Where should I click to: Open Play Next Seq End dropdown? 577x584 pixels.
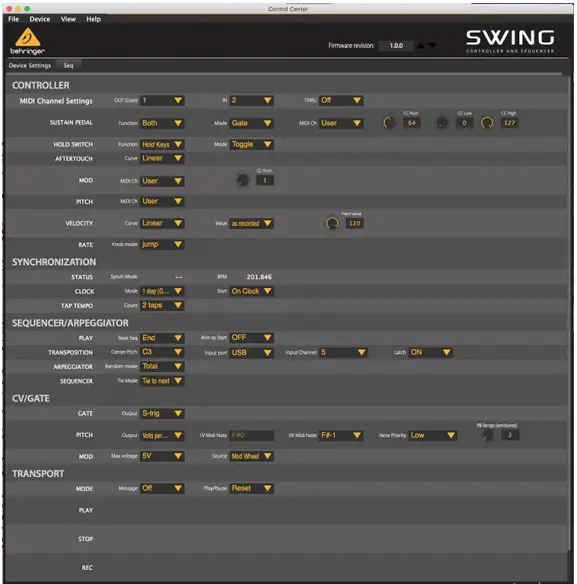tap(162, 338)
